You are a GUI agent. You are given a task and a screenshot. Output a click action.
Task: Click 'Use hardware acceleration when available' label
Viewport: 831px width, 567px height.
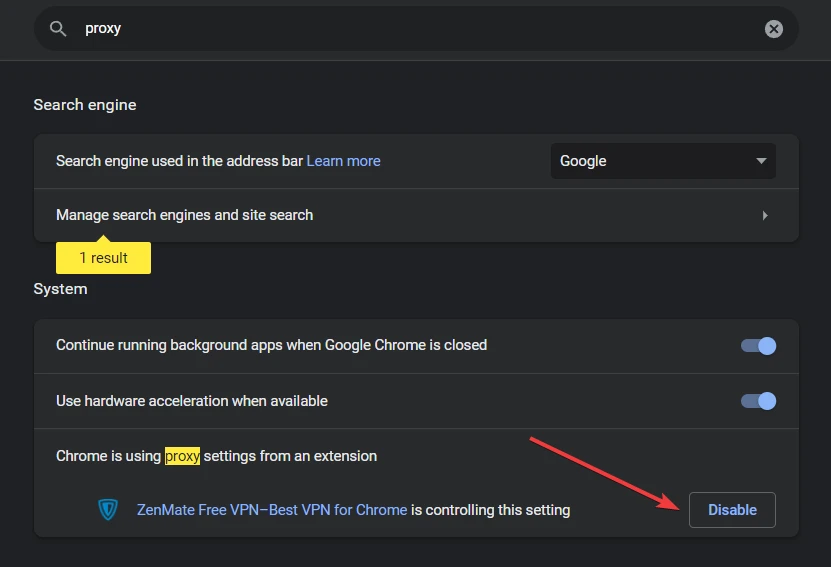coord(192,401)
